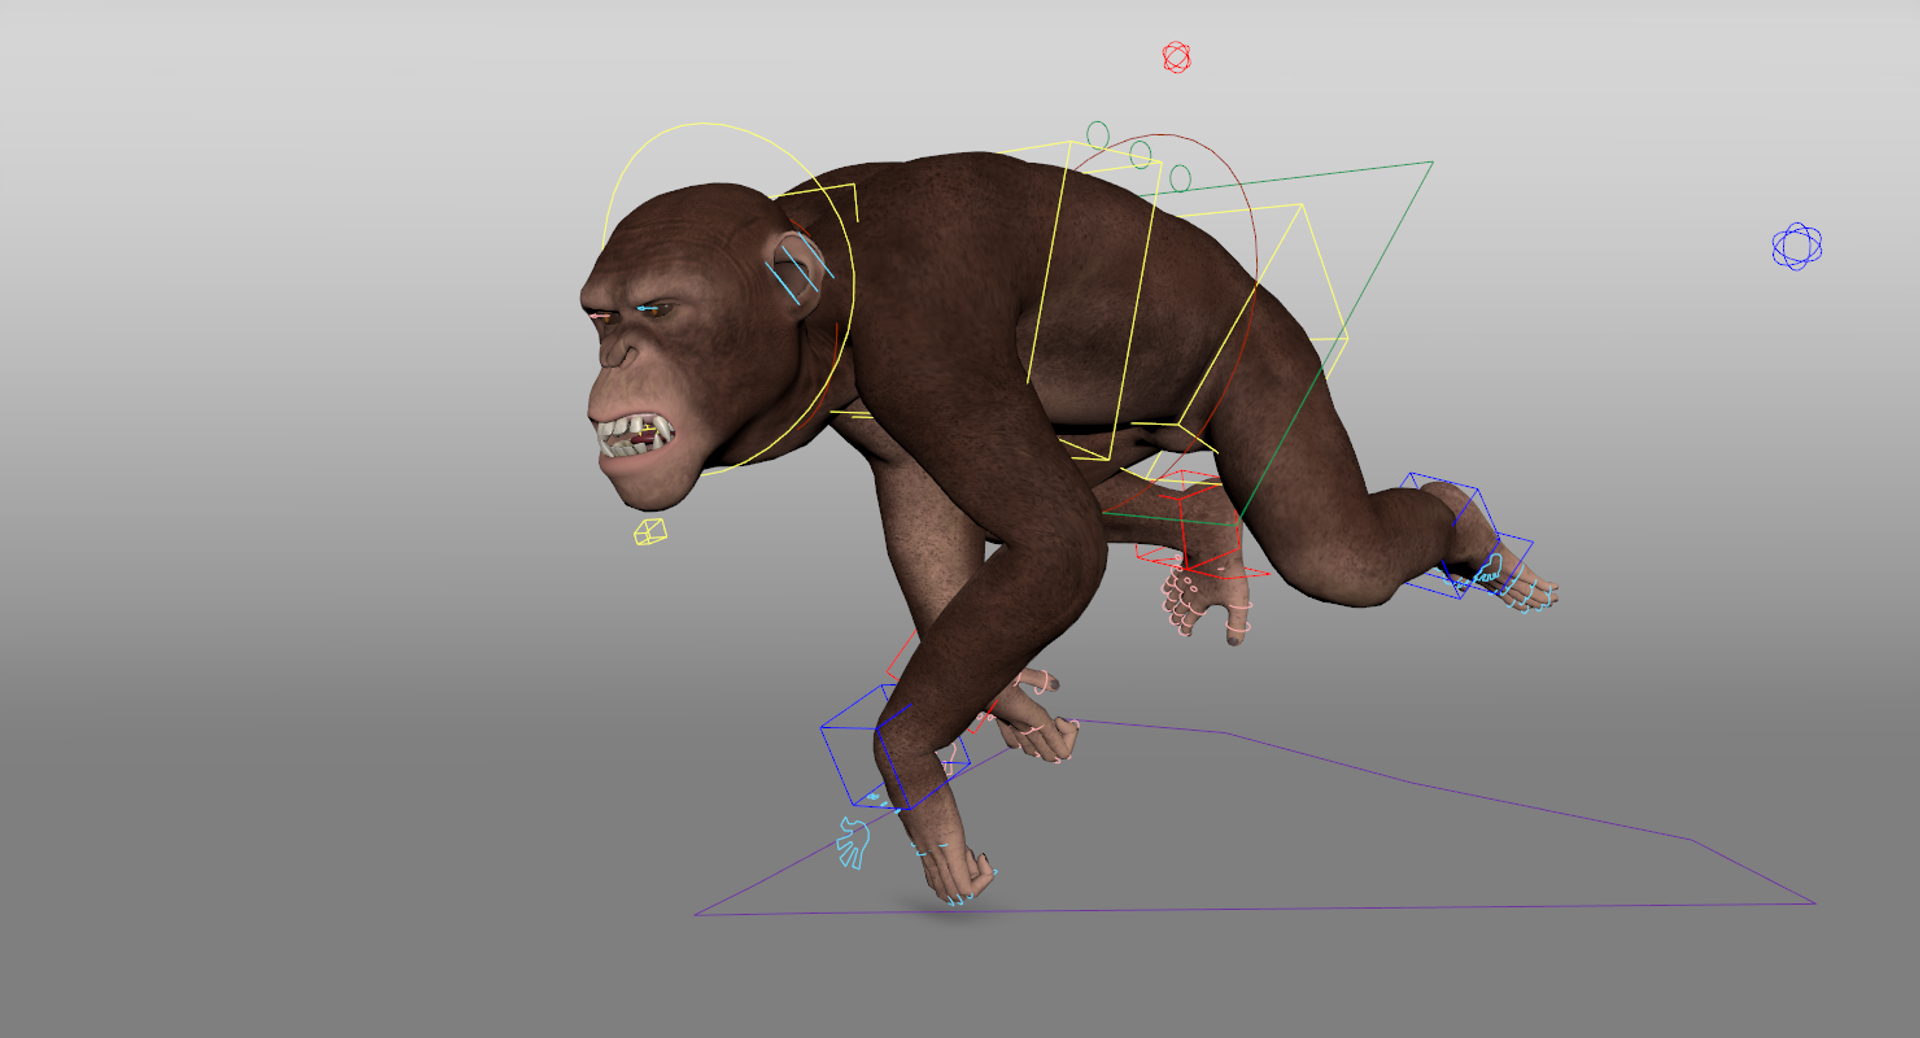The image size is (1920, 1038).
Task: Pick the pink eye control near the nose bridge
Action: tap(600, 316)
